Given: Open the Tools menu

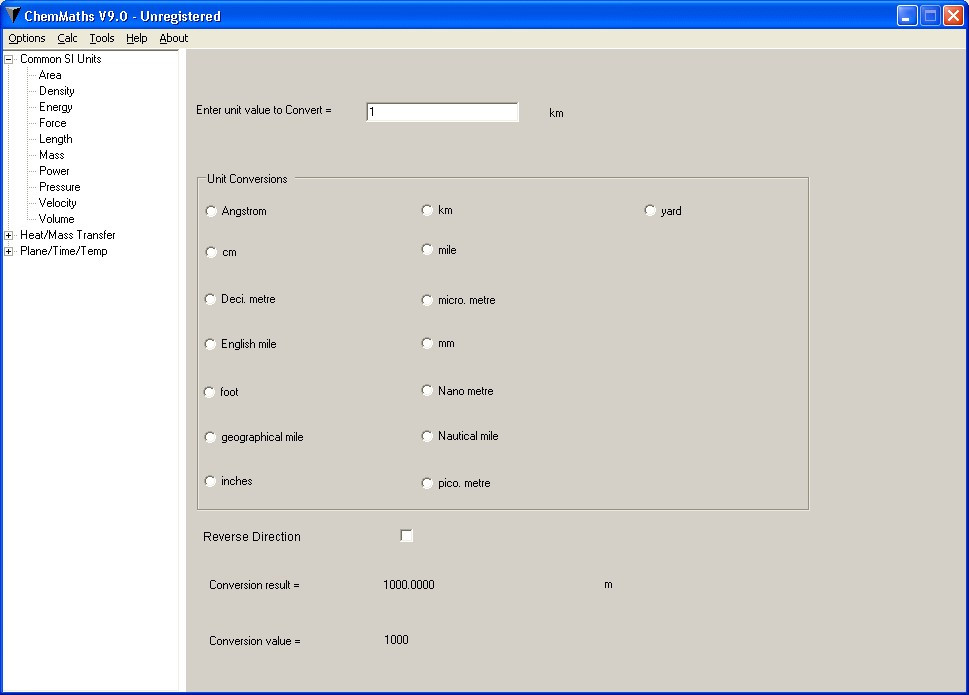Looking at the screenshot, I should pyautogui.click(x=102, y=38).
